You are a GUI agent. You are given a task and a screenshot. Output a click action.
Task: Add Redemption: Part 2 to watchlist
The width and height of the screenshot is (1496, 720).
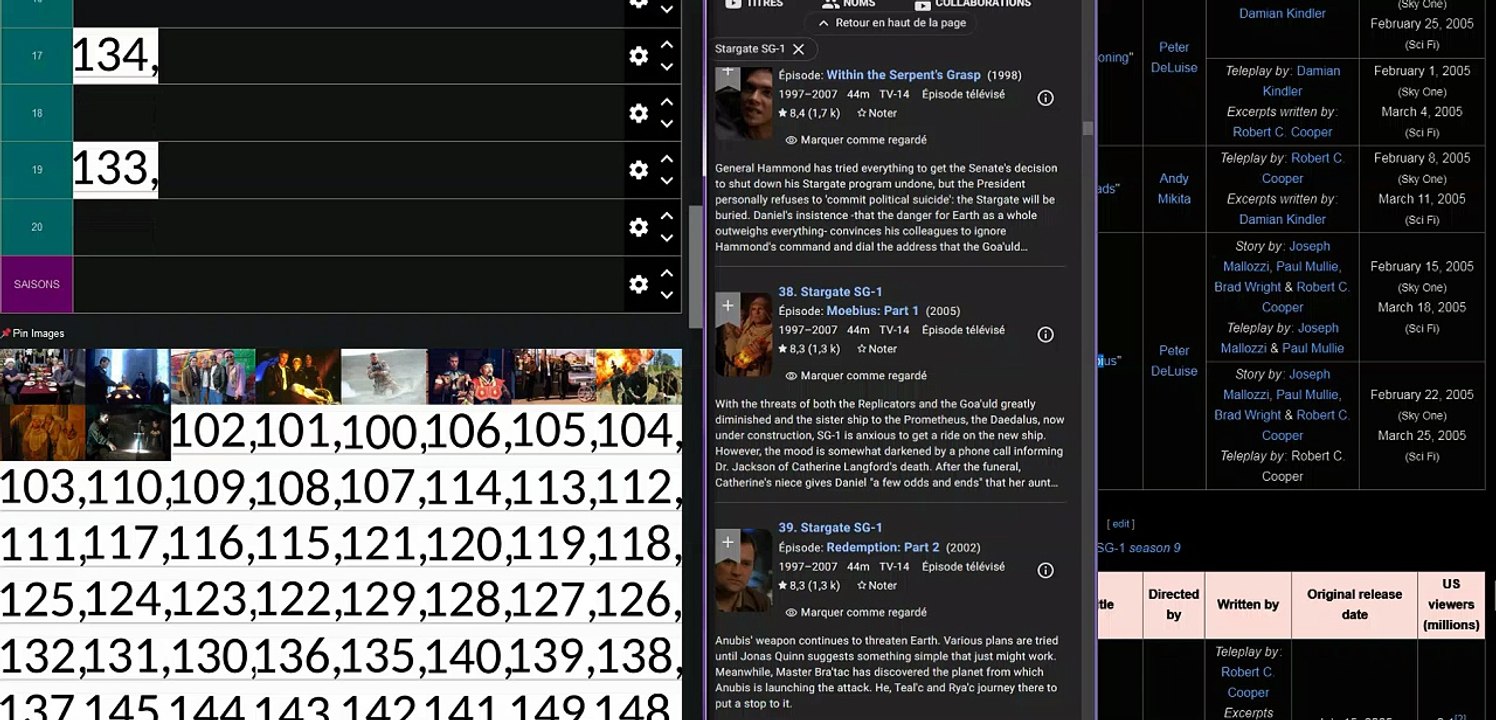tap(727, 542)
